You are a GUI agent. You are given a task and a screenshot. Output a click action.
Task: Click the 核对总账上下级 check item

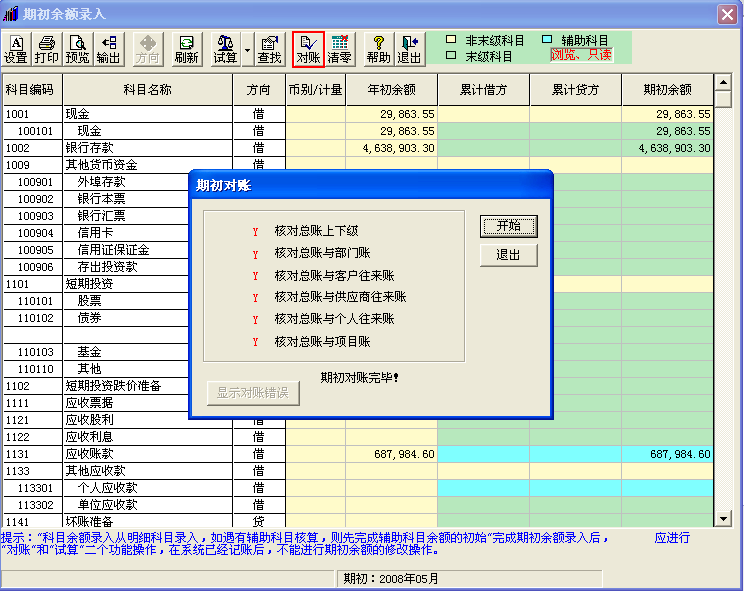tap(316, 231)
